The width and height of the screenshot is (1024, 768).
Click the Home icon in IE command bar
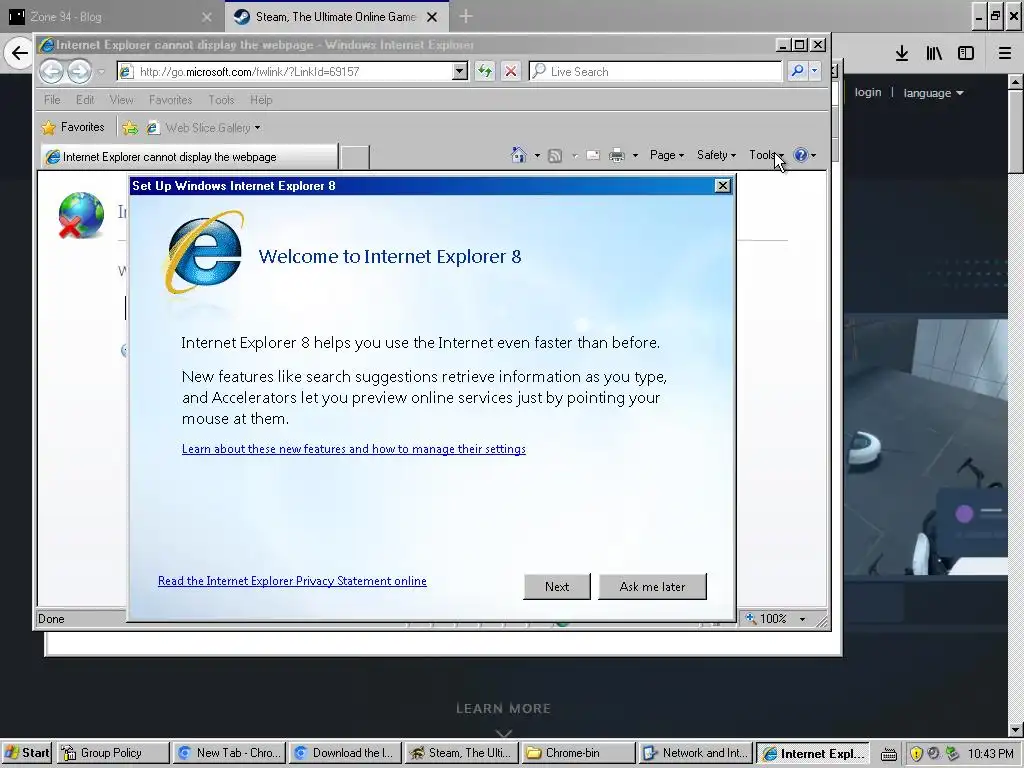[x=519, y=155]
